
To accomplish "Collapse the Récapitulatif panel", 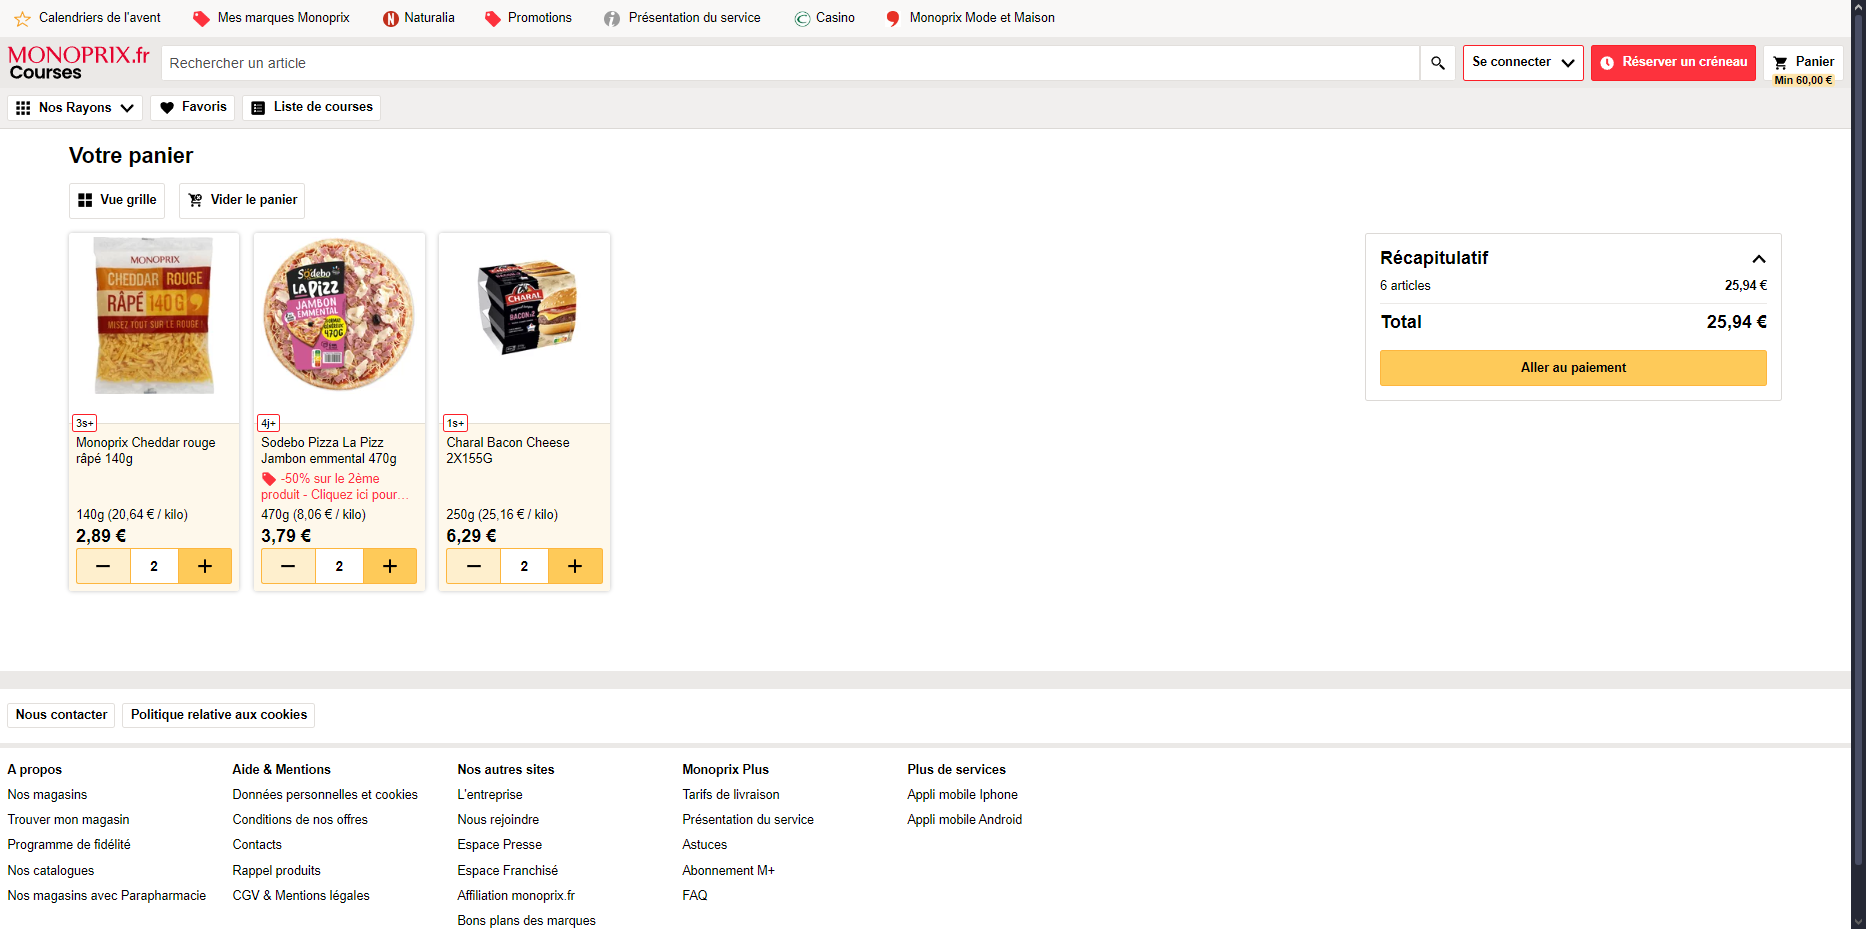I will point(1759,259).
